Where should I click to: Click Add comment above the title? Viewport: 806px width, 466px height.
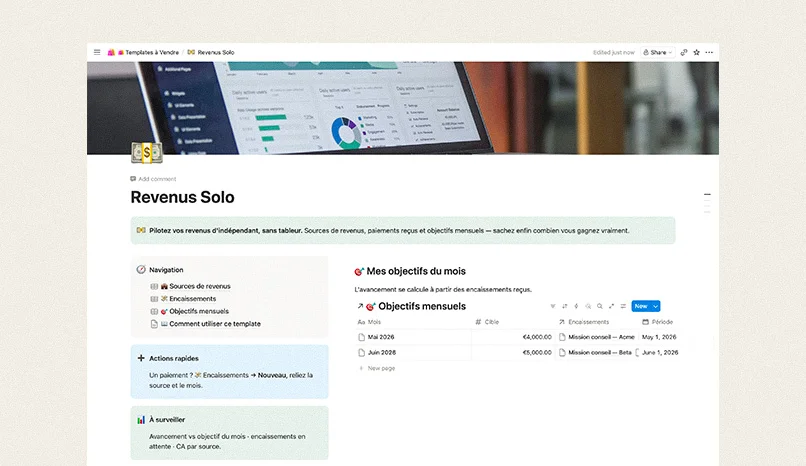point(153,179)
